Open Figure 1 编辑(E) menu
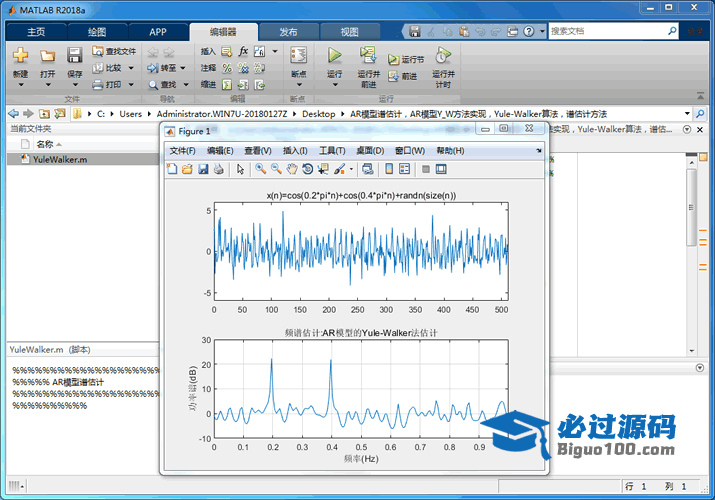This screenshot has width=715, height=500. coord(220,150)
